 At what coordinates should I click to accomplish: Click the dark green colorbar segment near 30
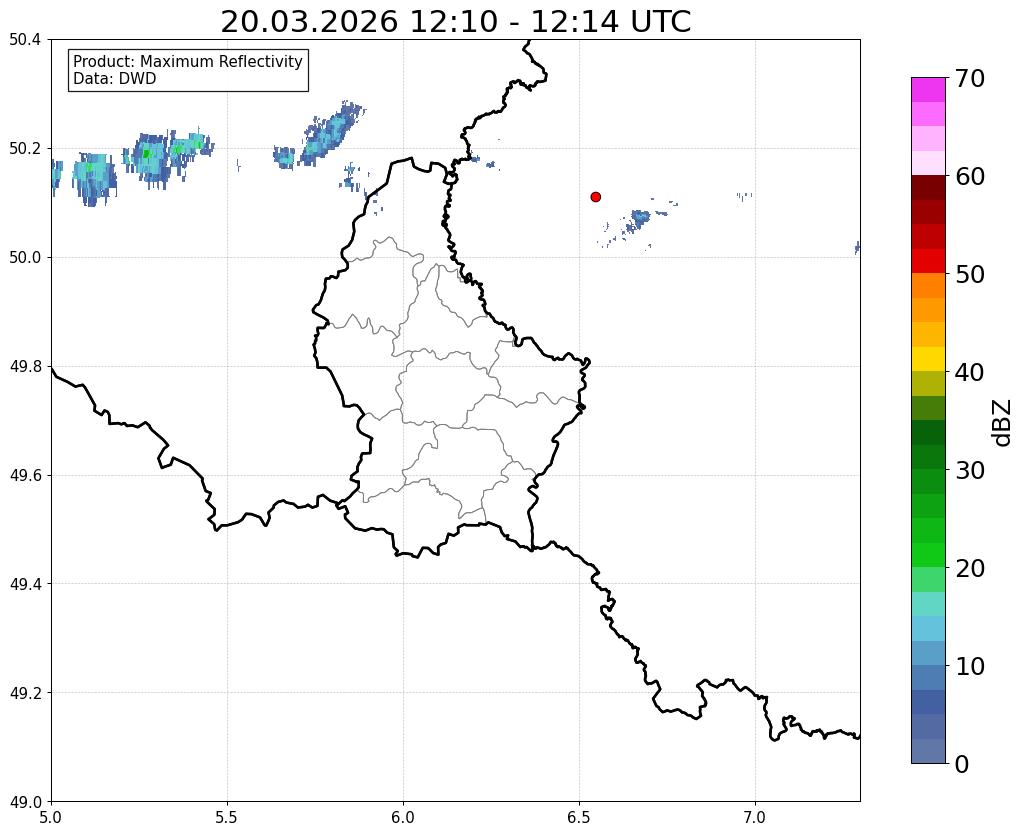pyautogui.click(x=928, y=457)
